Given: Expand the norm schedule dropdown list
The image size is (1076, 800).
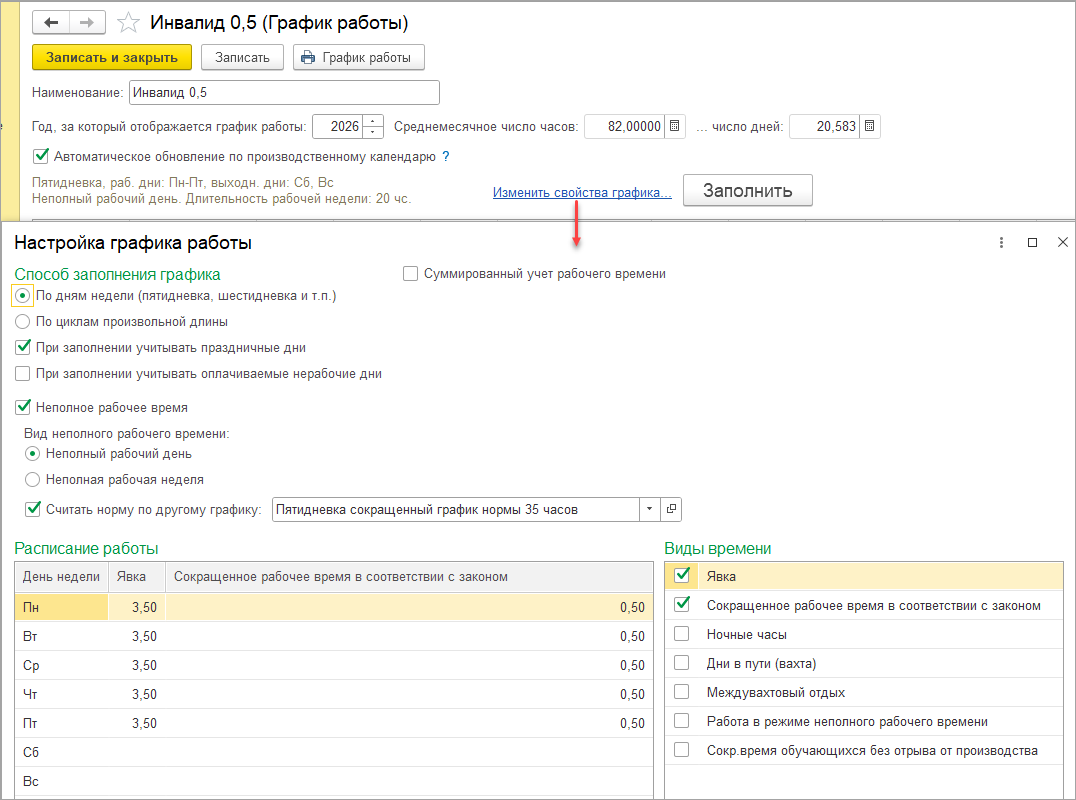Looking at the screenshot, I should tap(650, 509).
